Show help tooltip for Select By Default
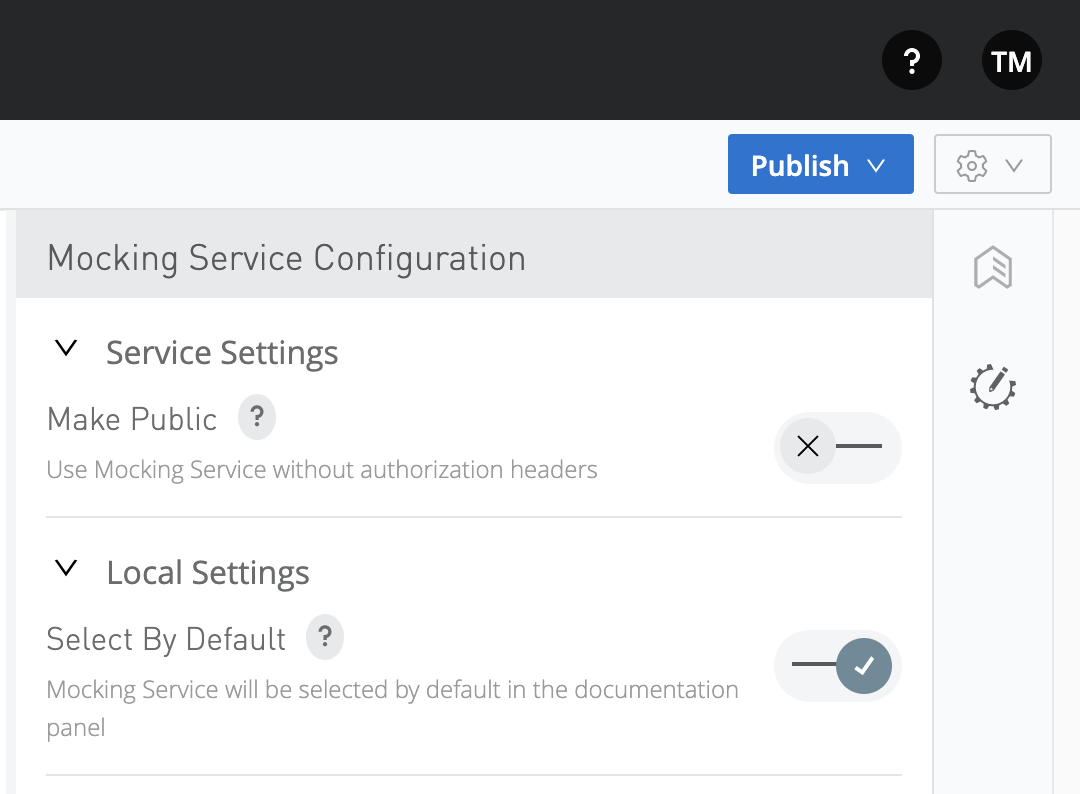This screenshot has width=1080, height=794. point(325,637)
